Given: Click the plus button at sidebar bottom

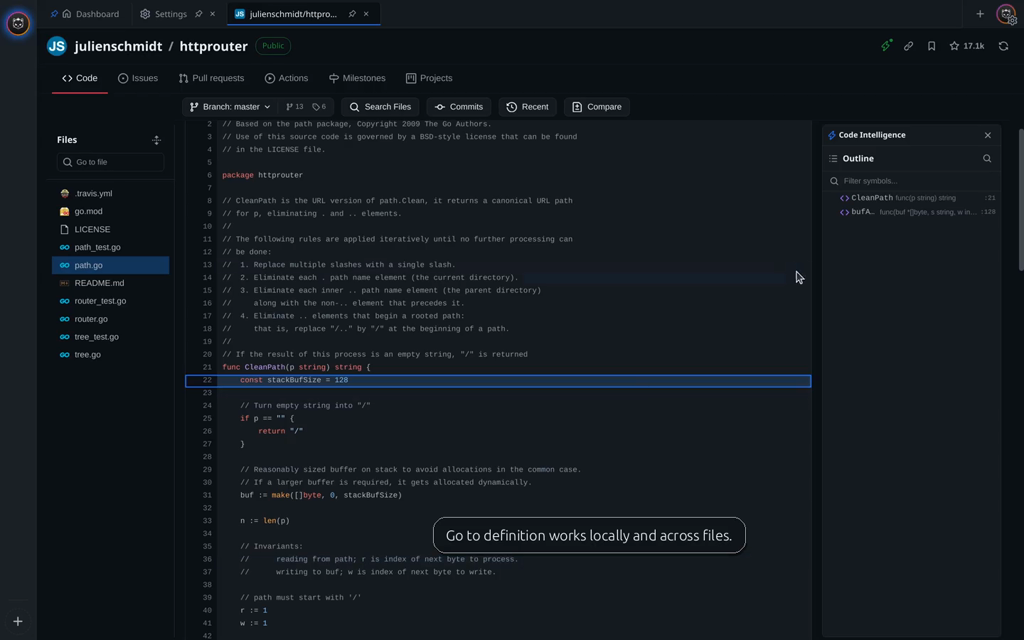Looking at the screenshot, I should pyautogui.click(x=18, y=621).
